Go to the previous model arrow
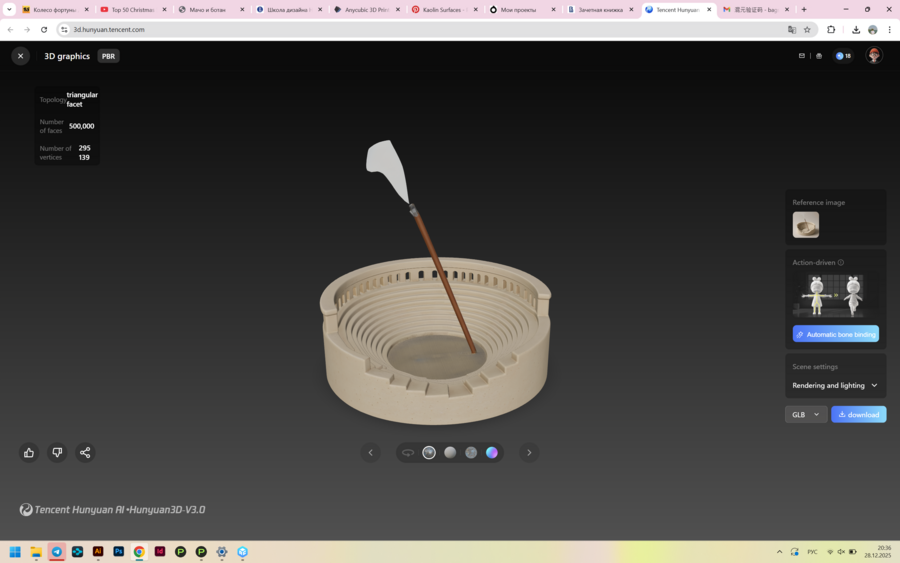This screenshot has height=563, width=900. [x=371, y=453]
